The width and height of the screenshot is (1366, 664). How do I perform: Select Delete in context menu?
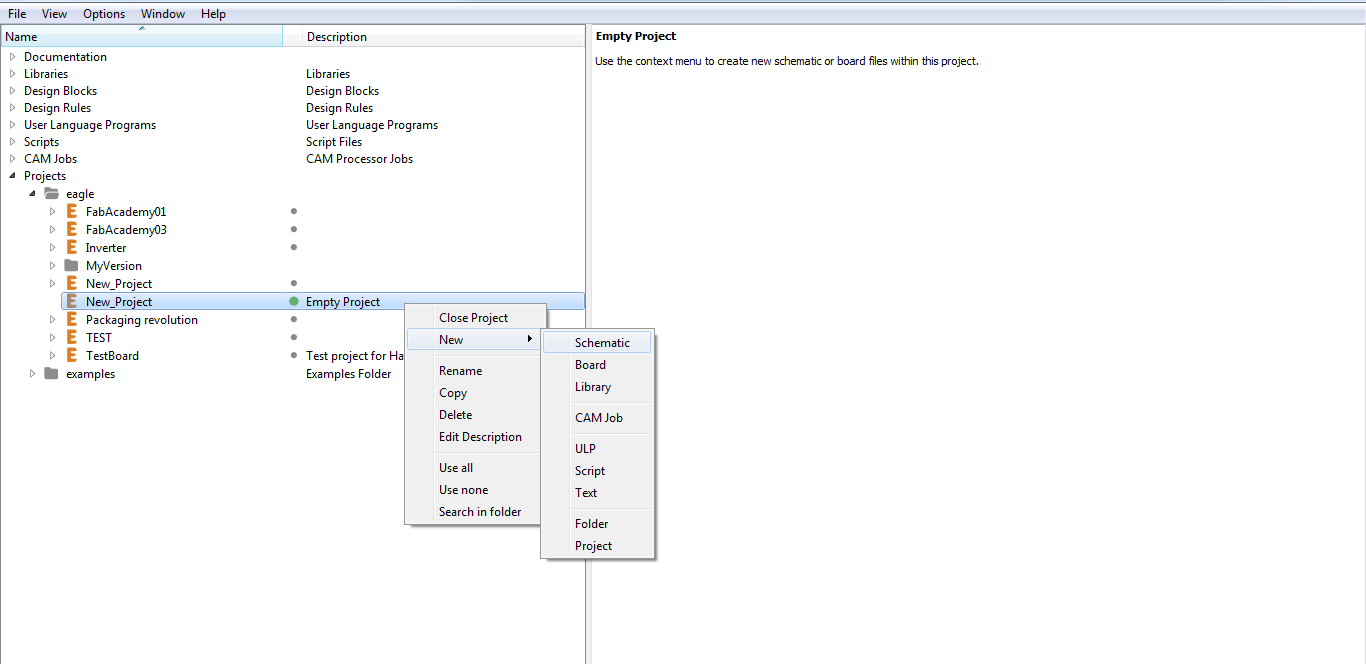[x=473, y=415]
